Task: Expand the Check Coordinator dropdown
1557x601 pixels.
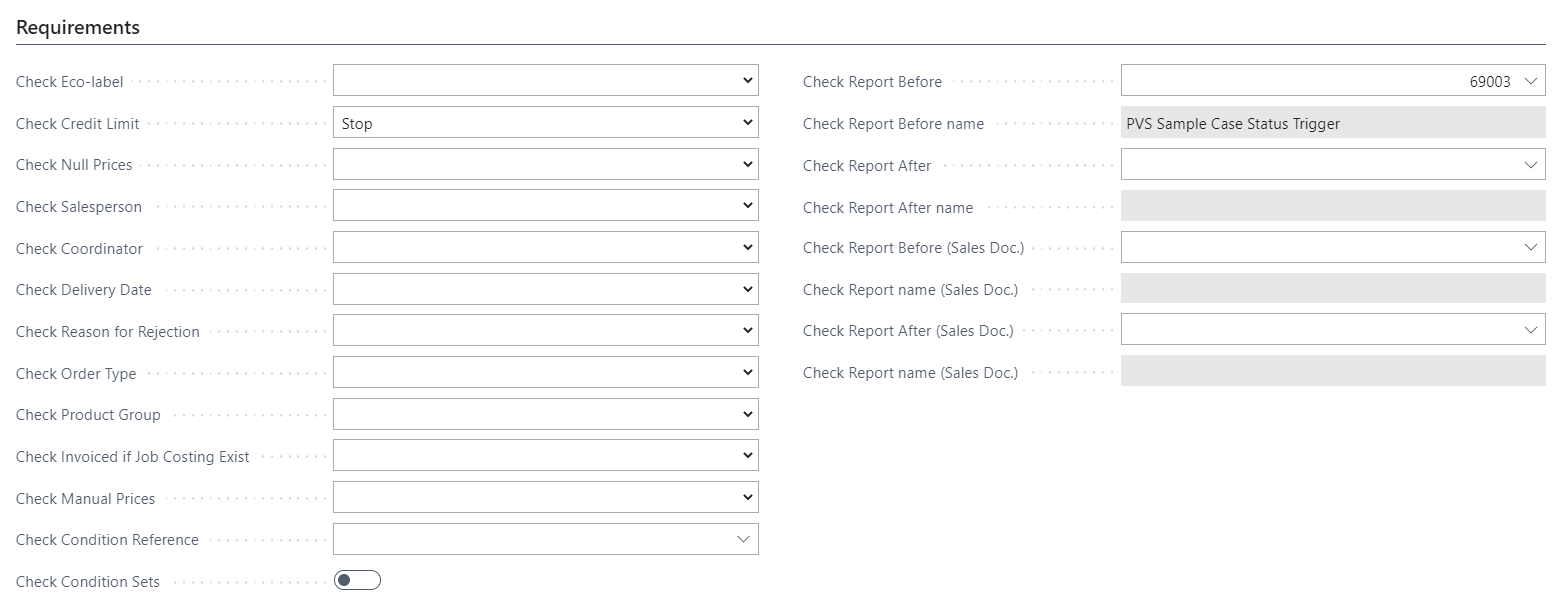Action: pos(545,248)
